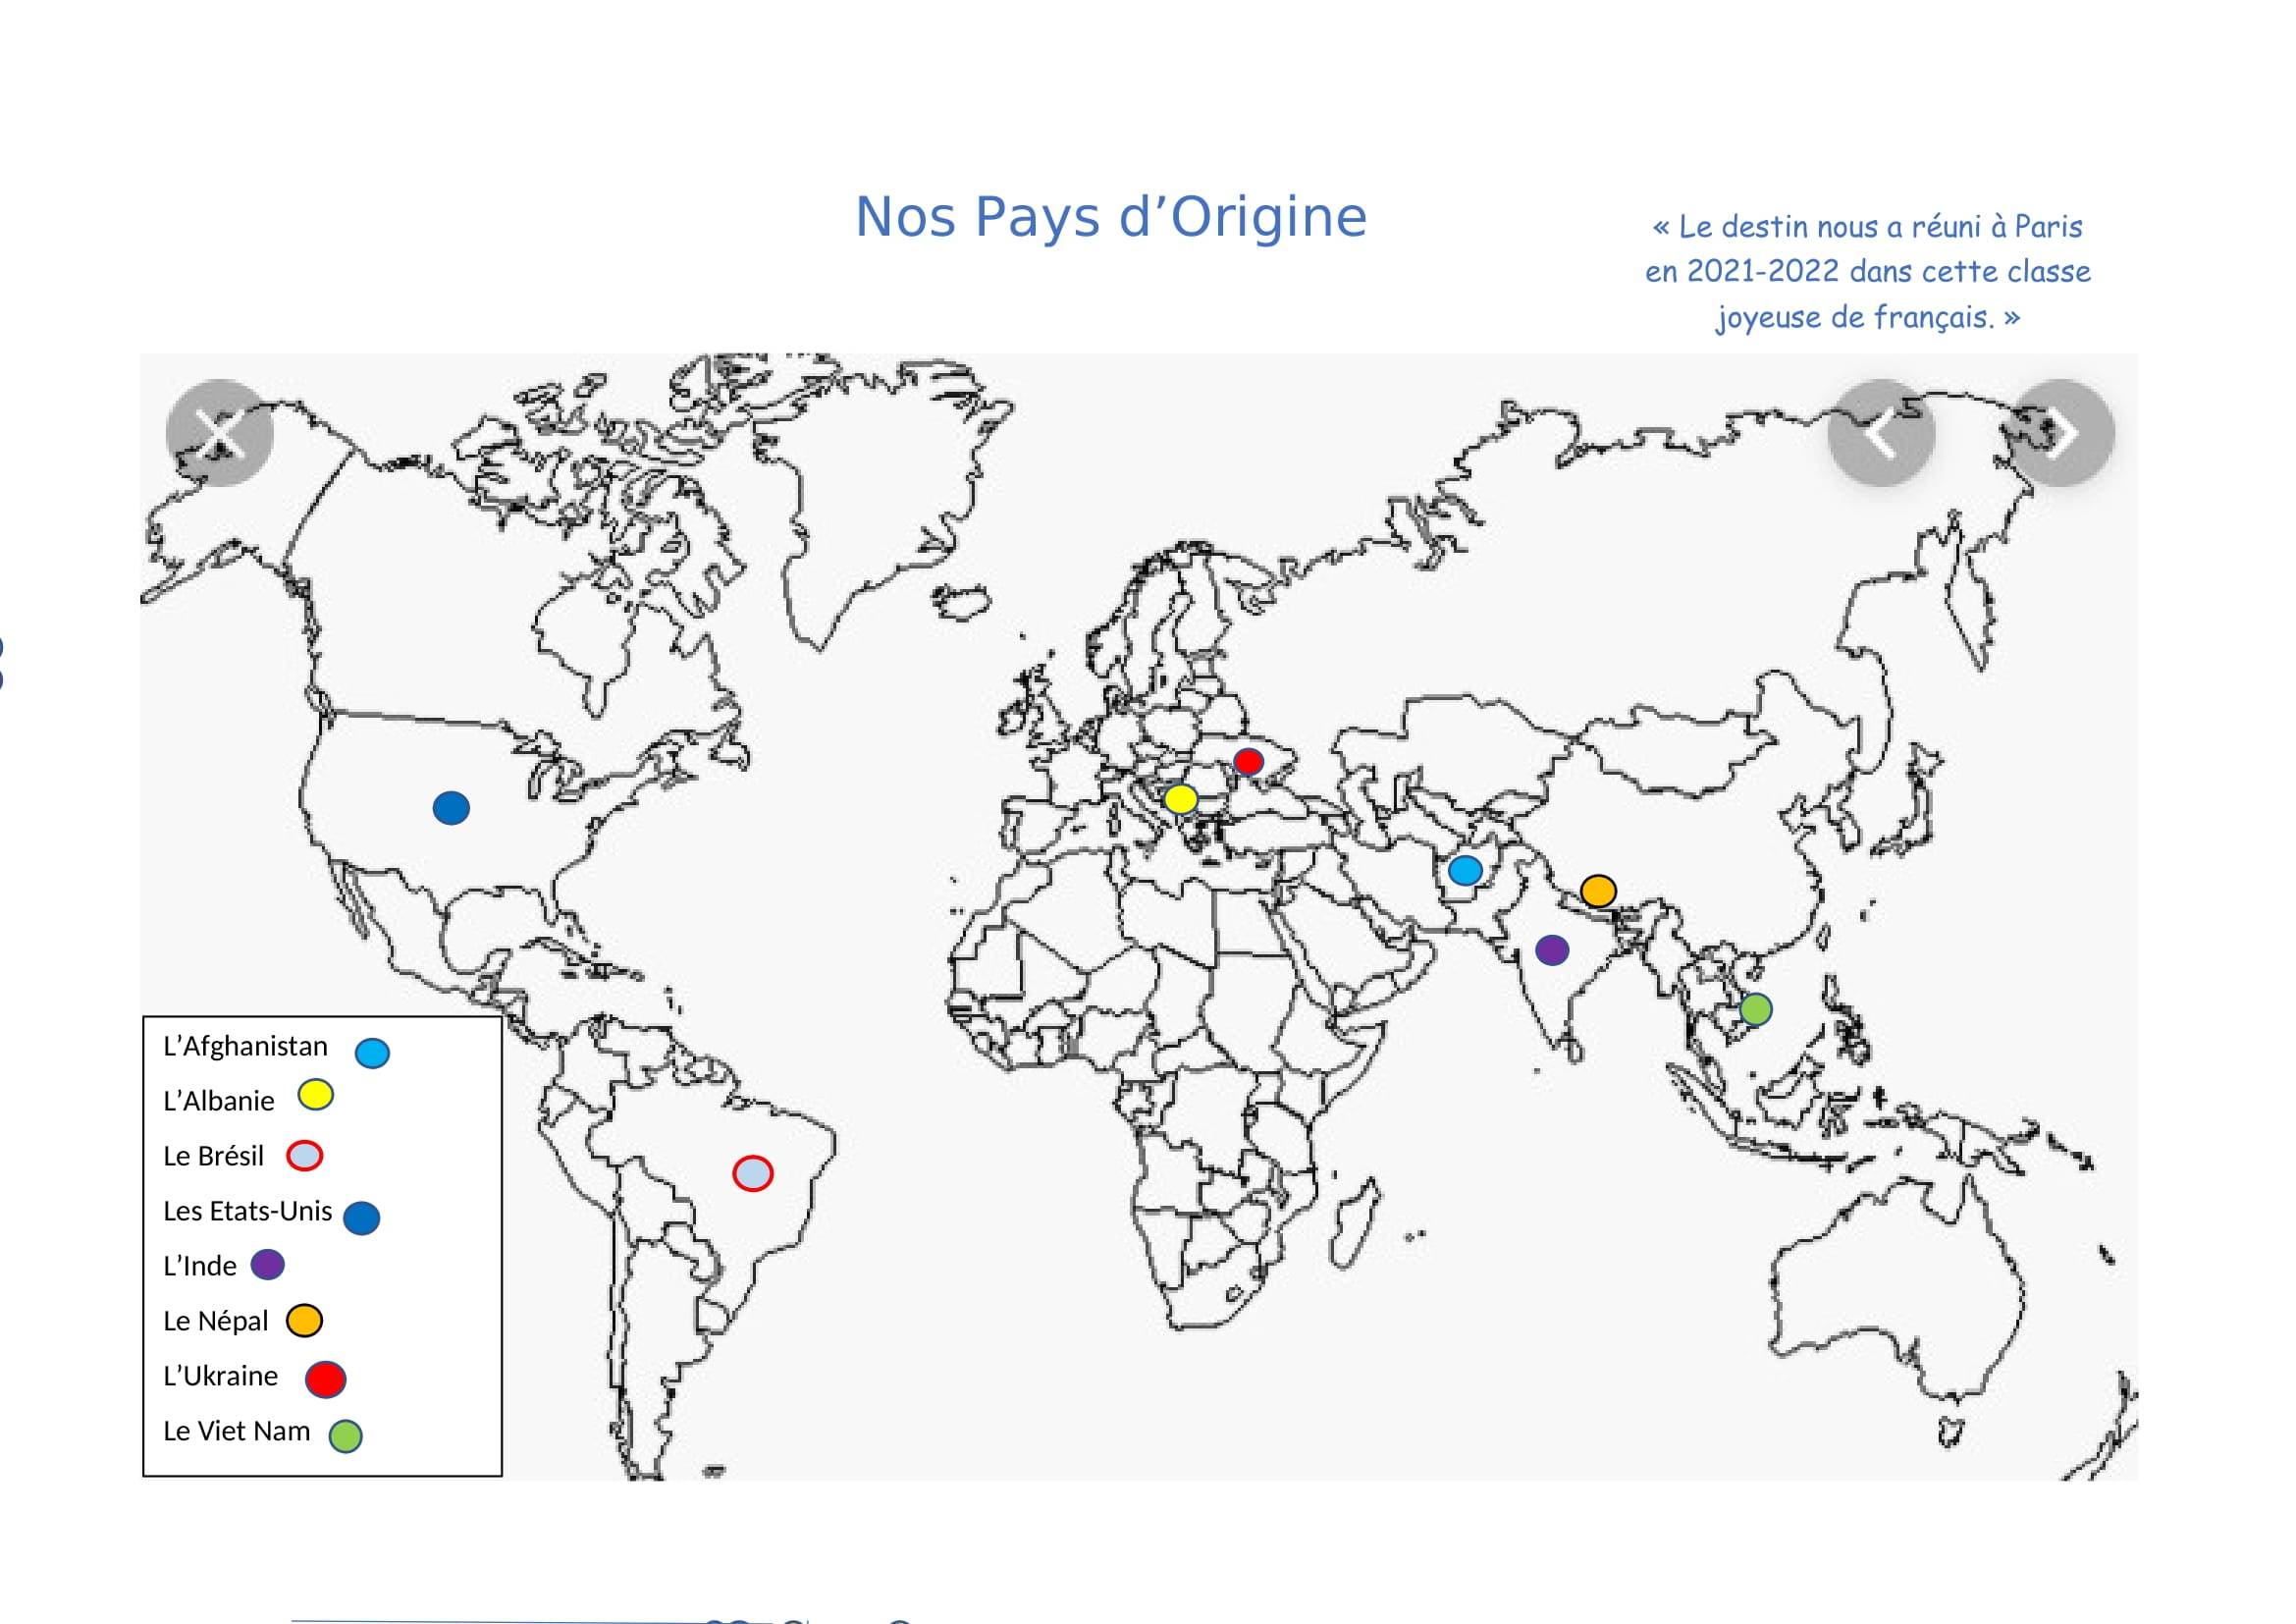Click the orange dot on Nepal

(1598, 890)
